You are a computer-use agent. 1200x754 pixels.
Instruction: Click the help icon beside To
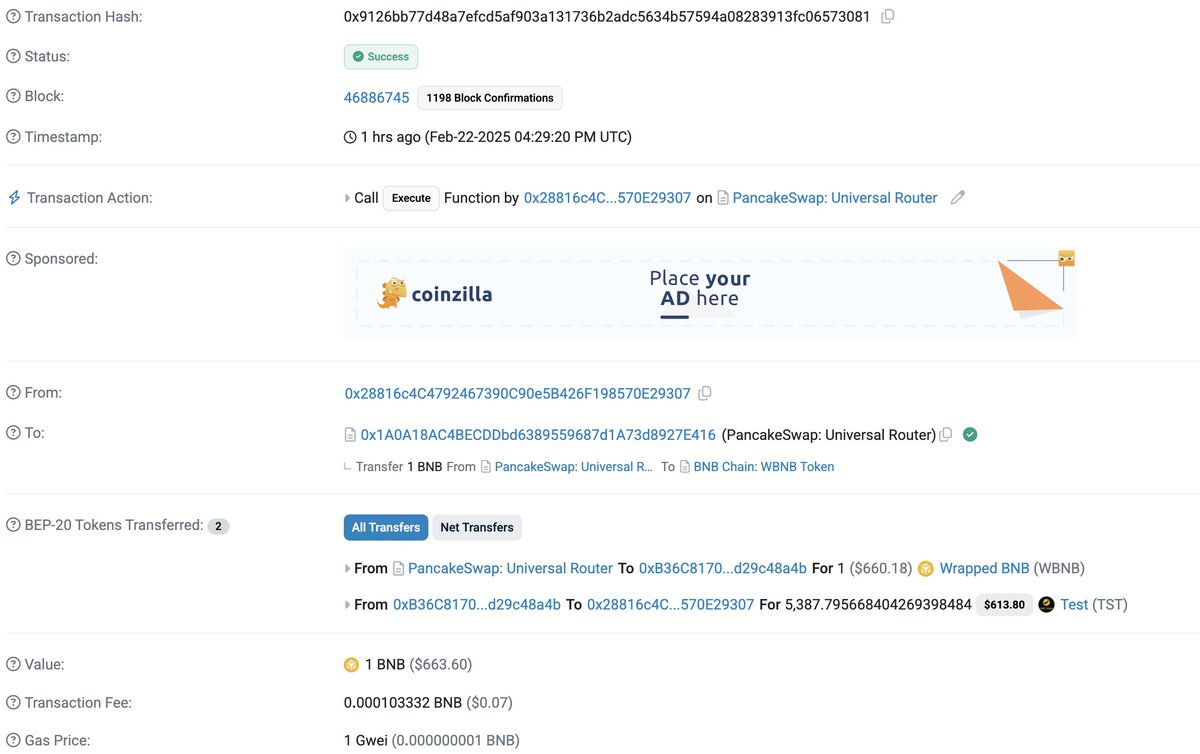point(13,433)
